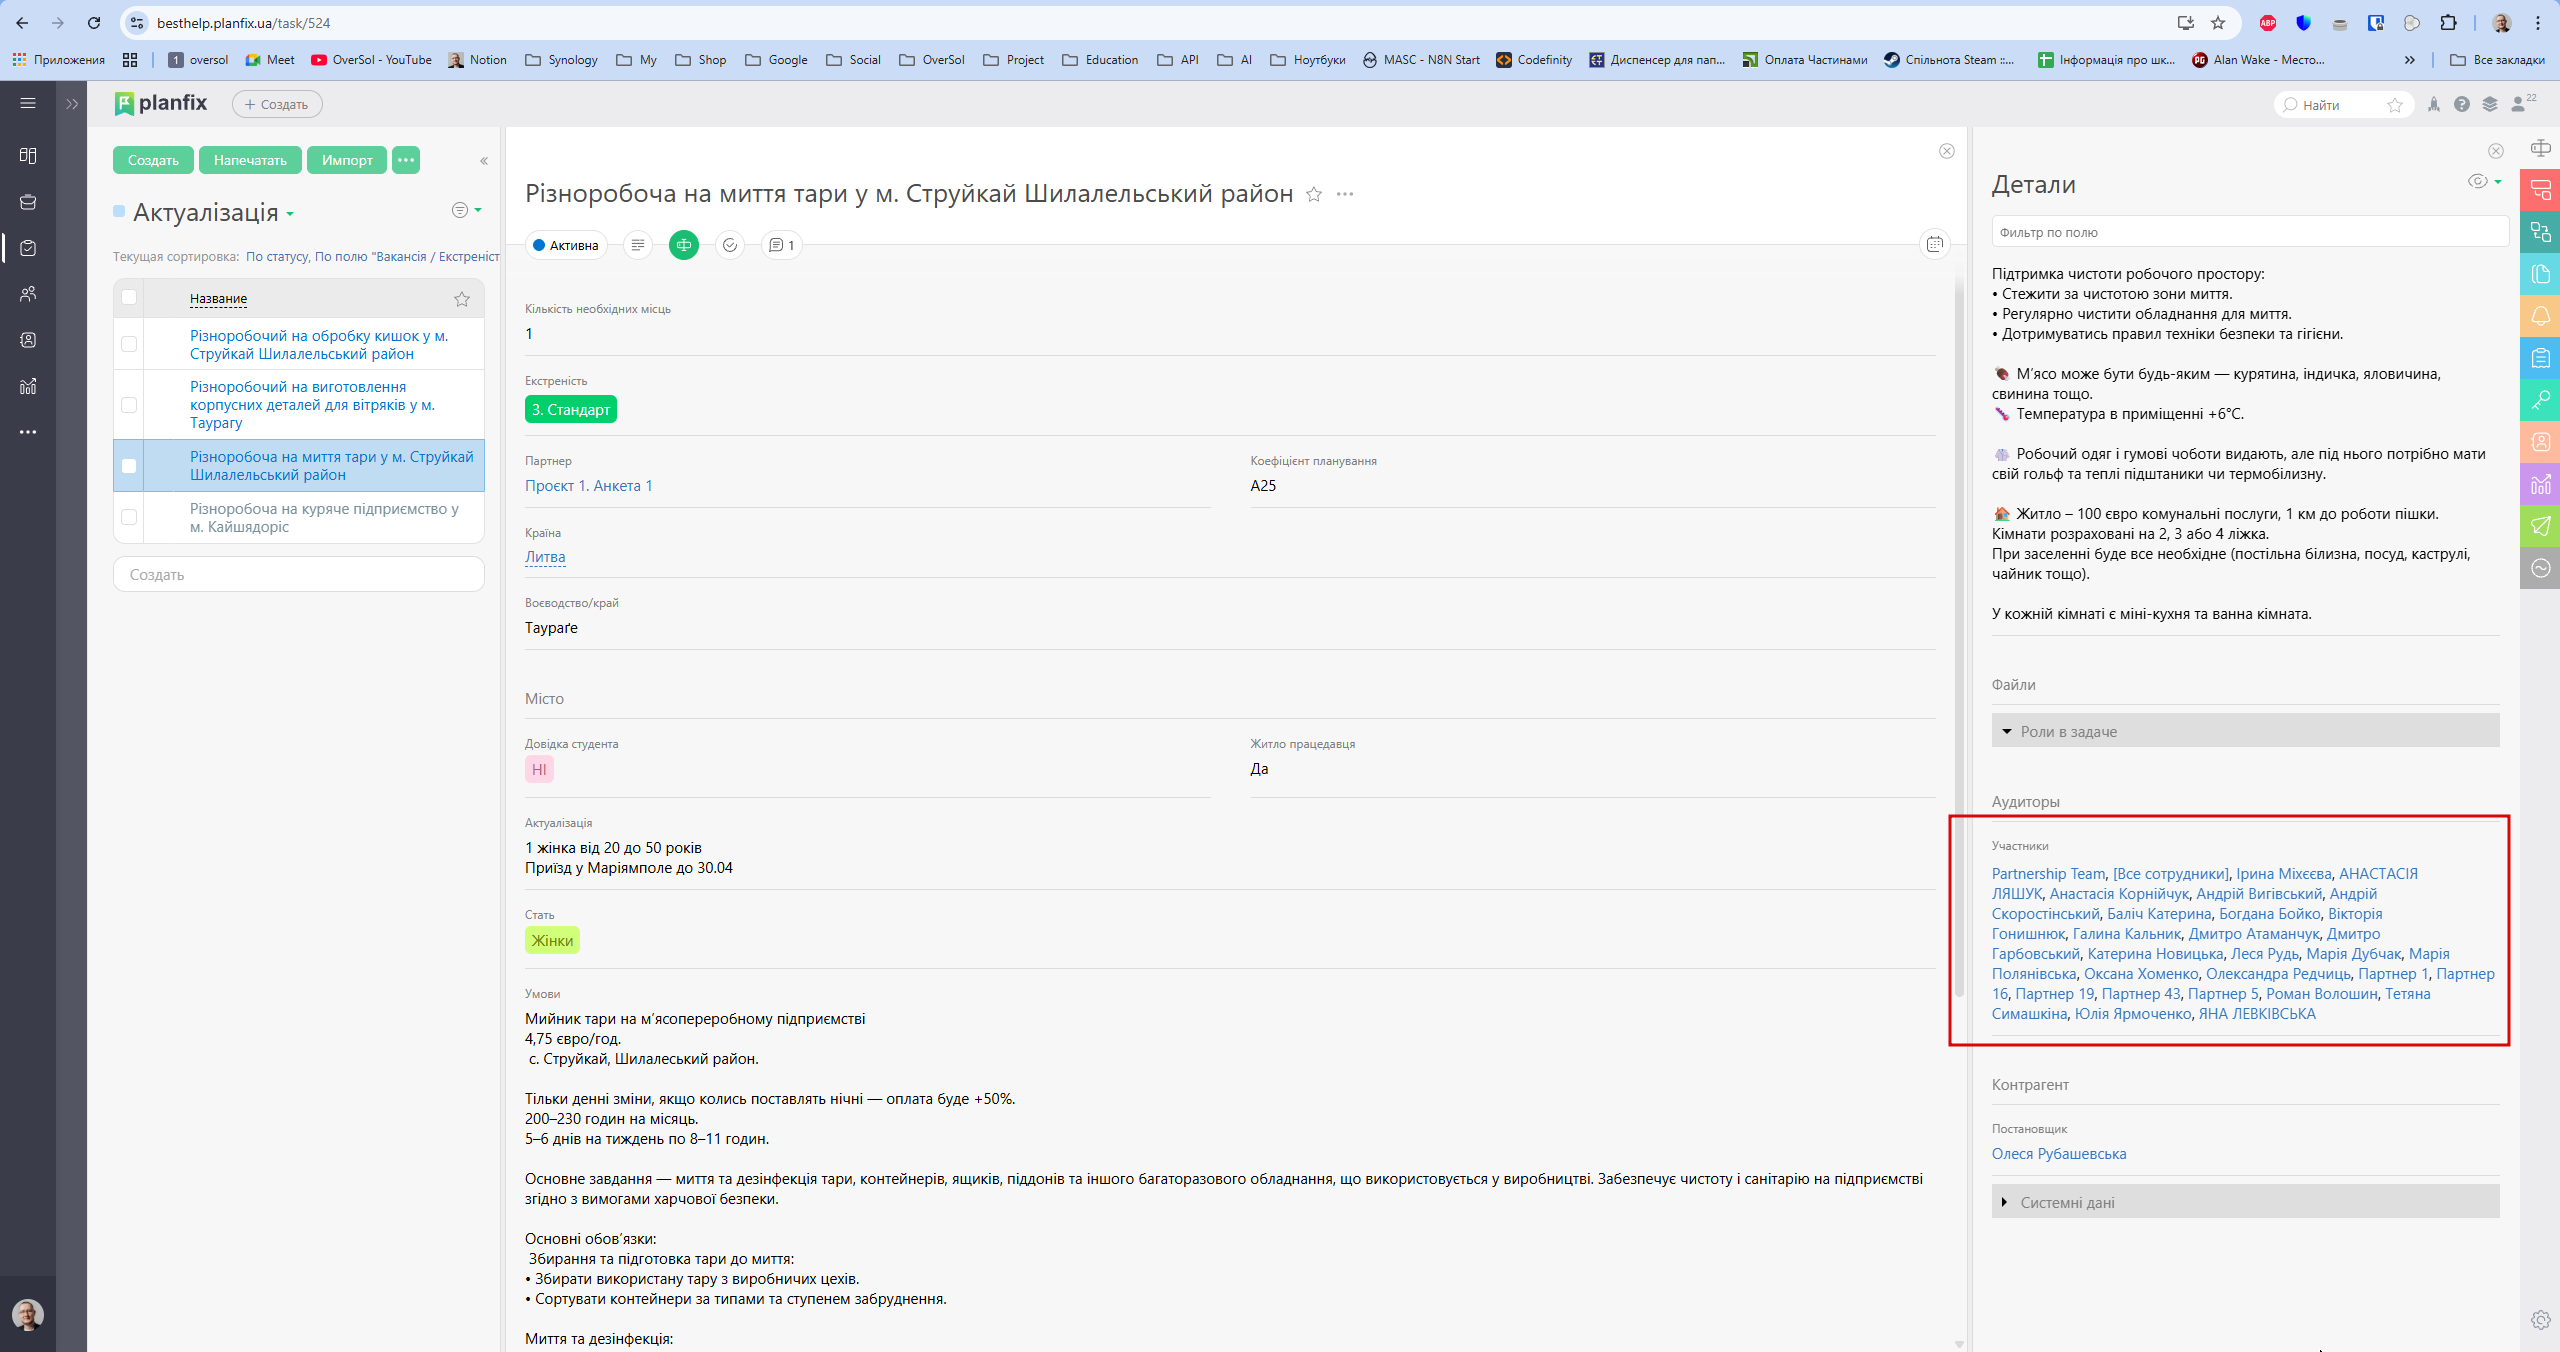The width and height of the screenshot is (2560, 1352).
Task: Open the comments icon showing 1
Action: click(x=781, y=245)
